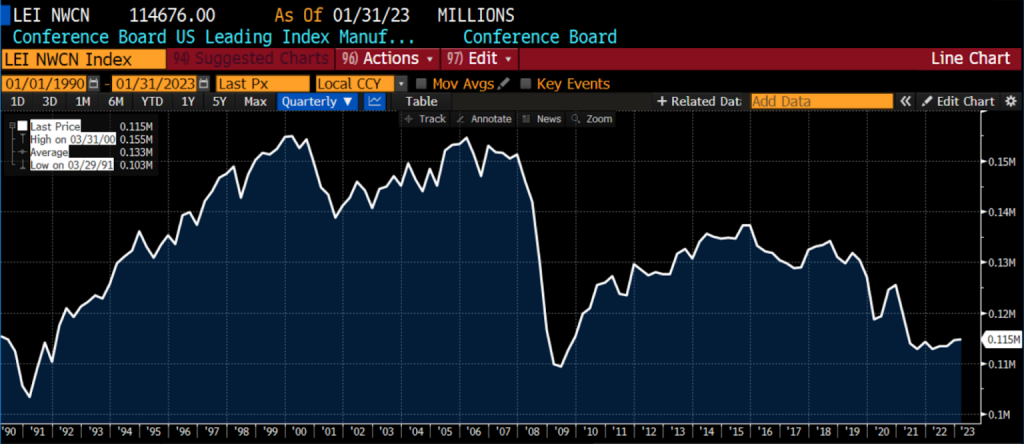This screenshot has width=1024, height=444.
Task: Click the Related Data button
Action: [x=698, y=101]
